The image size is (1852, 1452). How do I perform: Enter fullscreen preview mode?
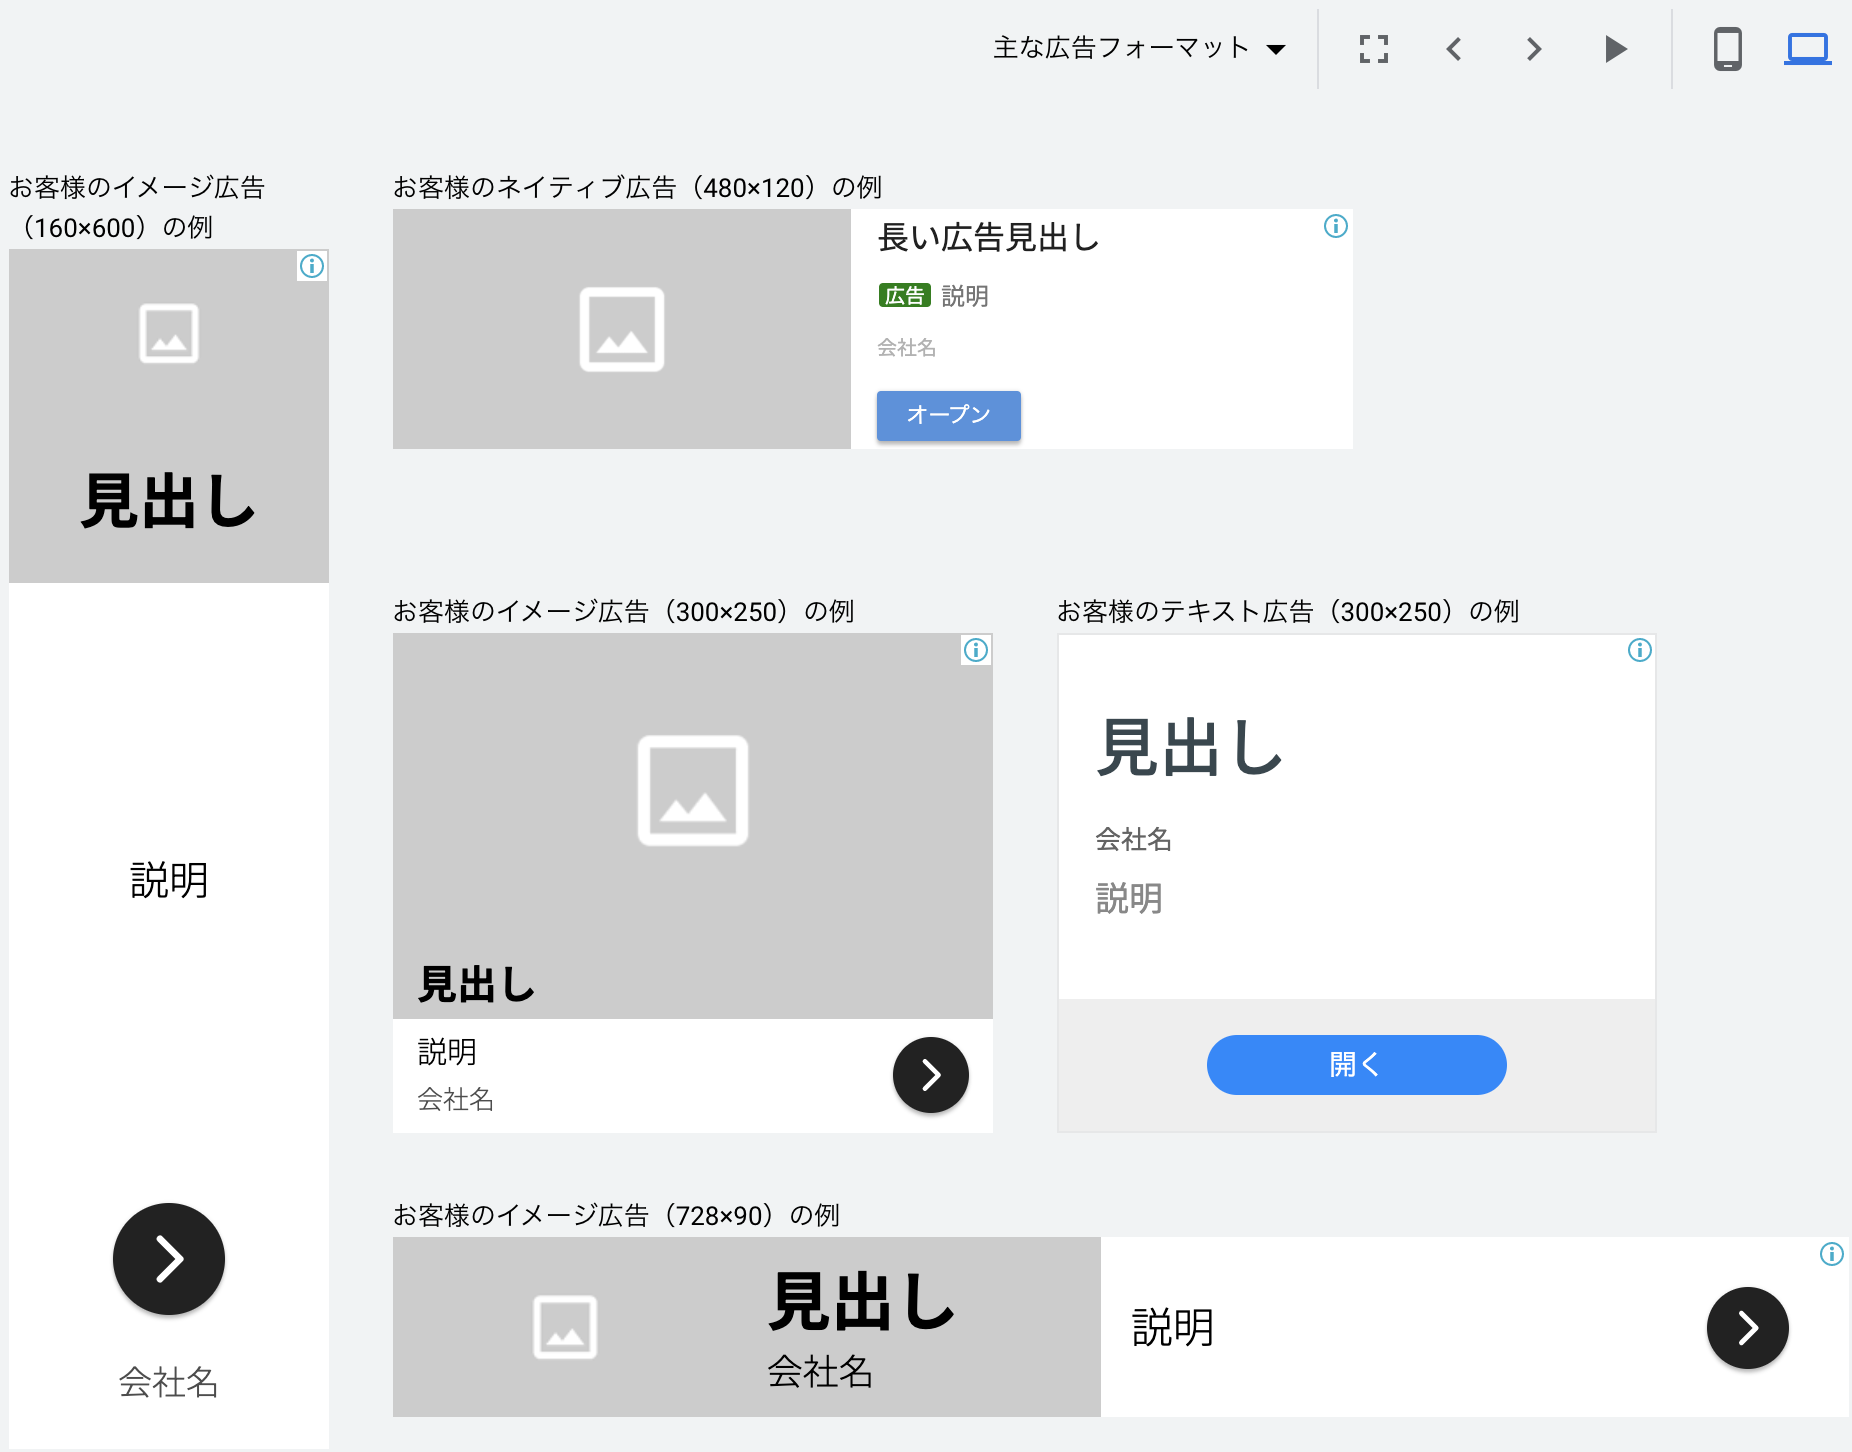click(x=1374, y=49)
